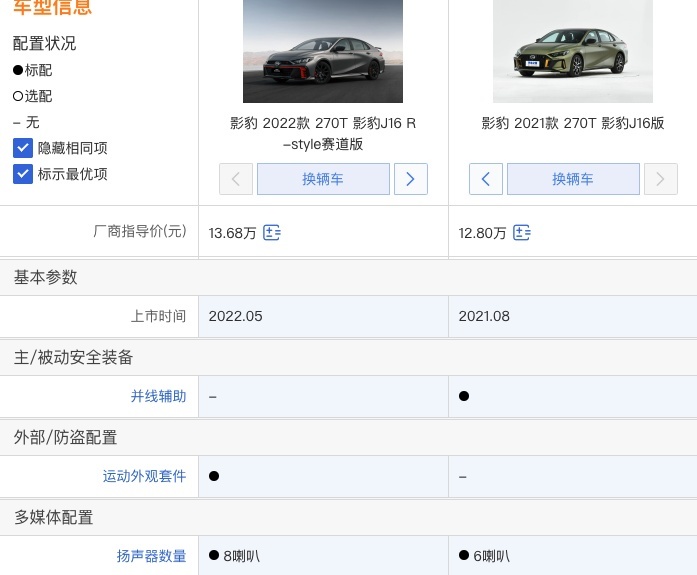Click the 厂商指导价(元) row label
The width and height of the screenshot is (697, 575).
click(x=140, y=231)
